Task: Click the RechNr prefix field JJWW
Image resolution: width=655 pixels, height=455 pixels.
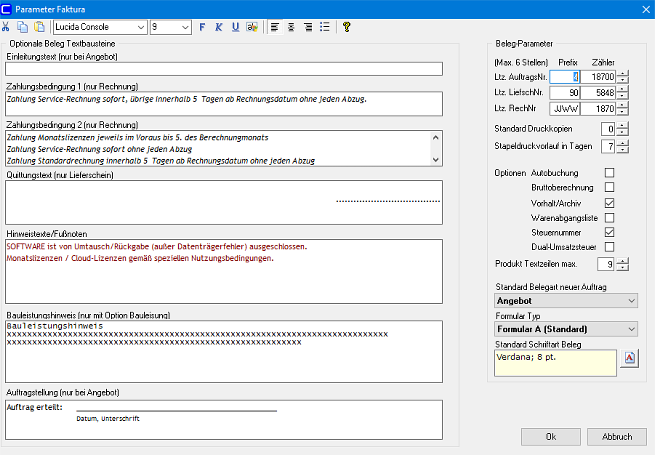Action: 564,109
